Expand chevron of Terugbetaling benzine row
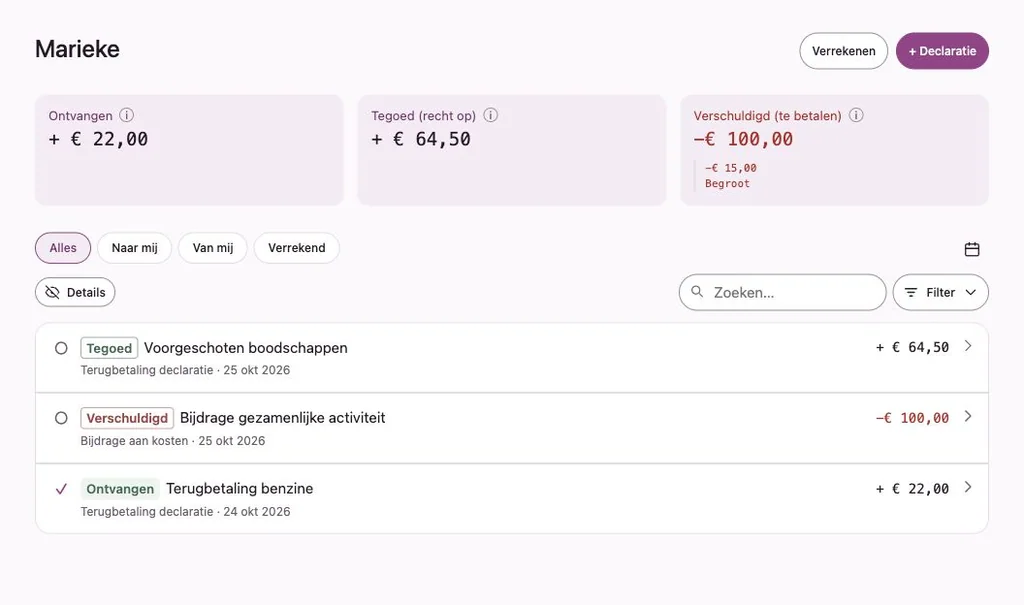 [968, 487]
